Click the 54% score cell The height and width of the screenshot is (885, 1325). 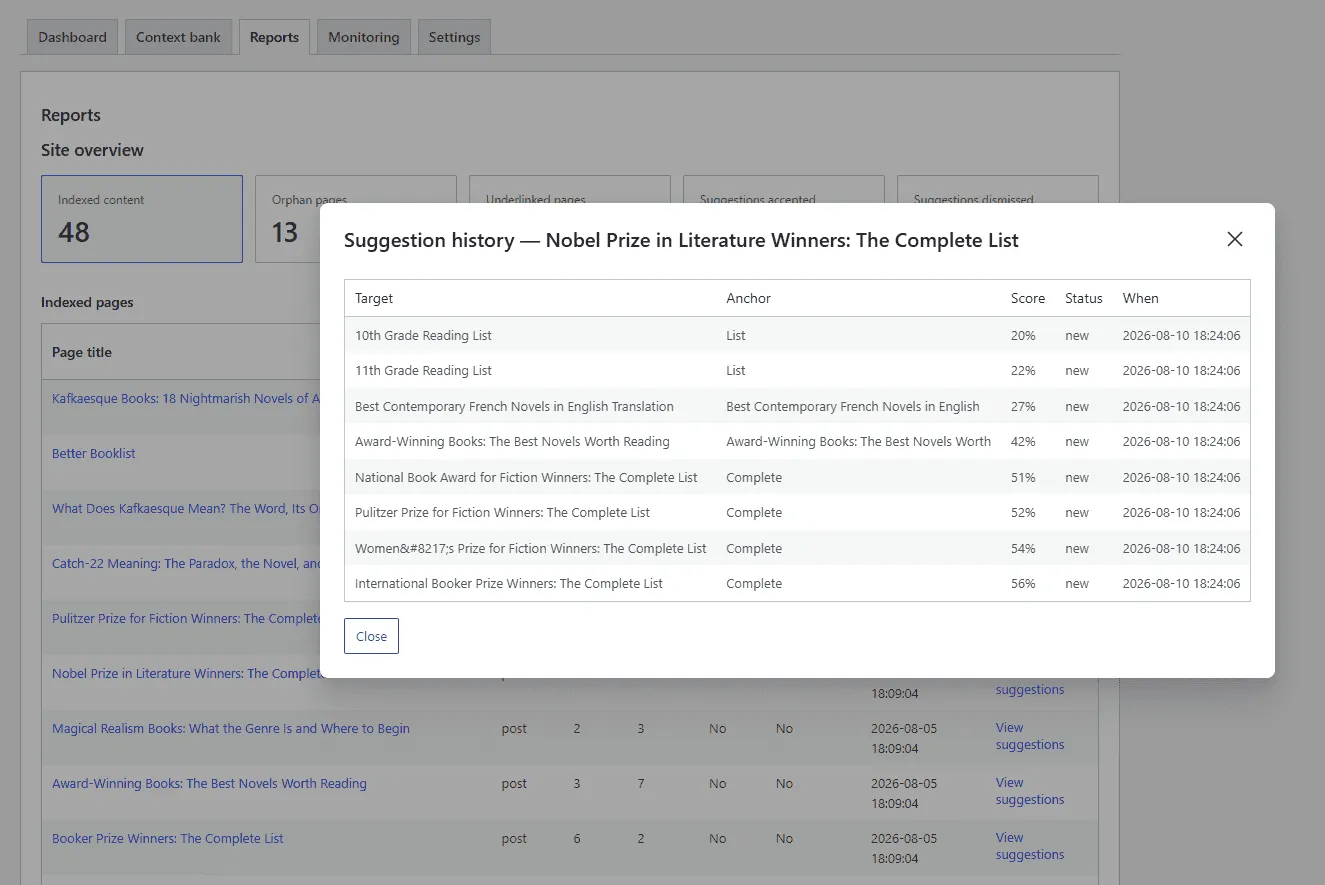(x=1023, y=548)
